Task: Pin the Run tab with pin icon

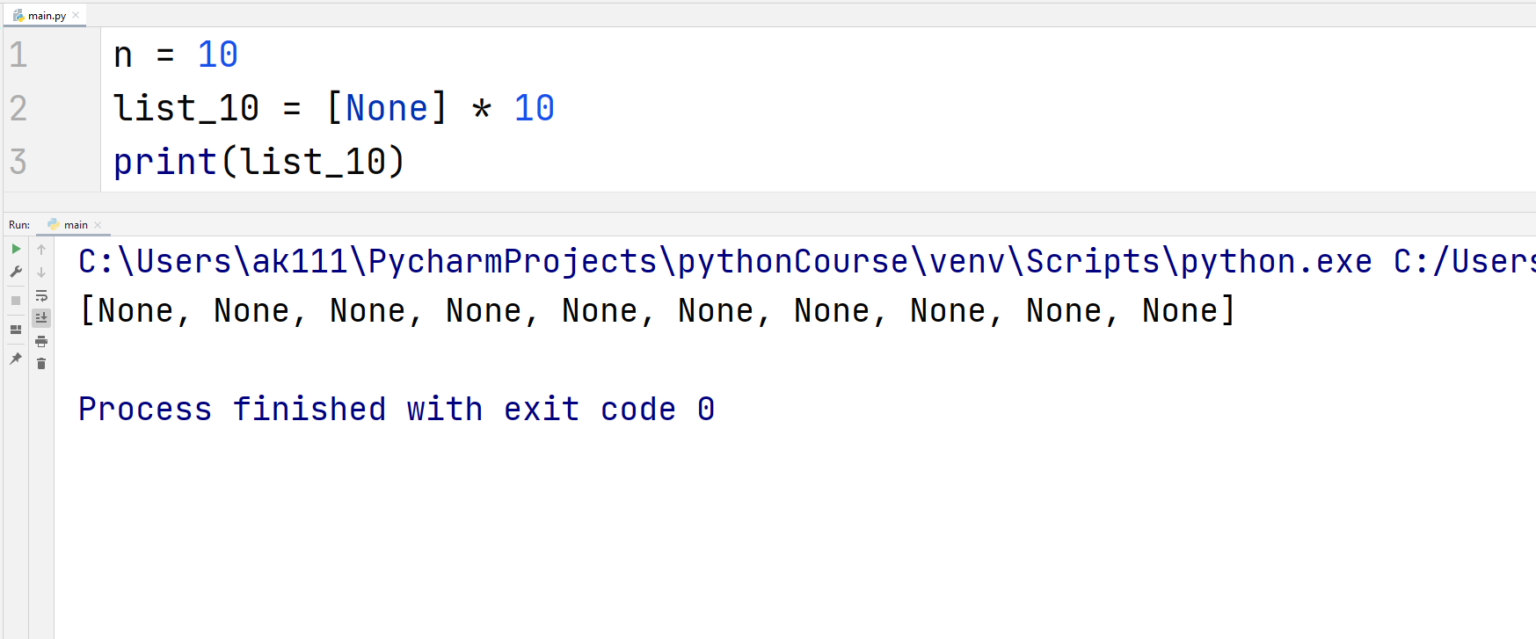Action: pos(16,358)
